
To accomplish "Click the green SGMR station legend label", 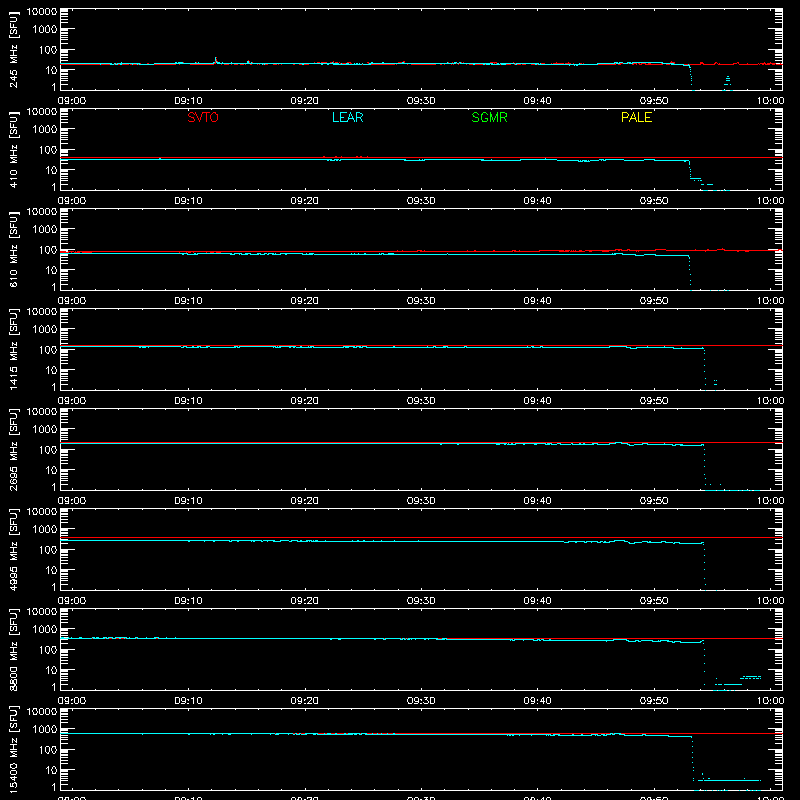I will click(489, 117).
